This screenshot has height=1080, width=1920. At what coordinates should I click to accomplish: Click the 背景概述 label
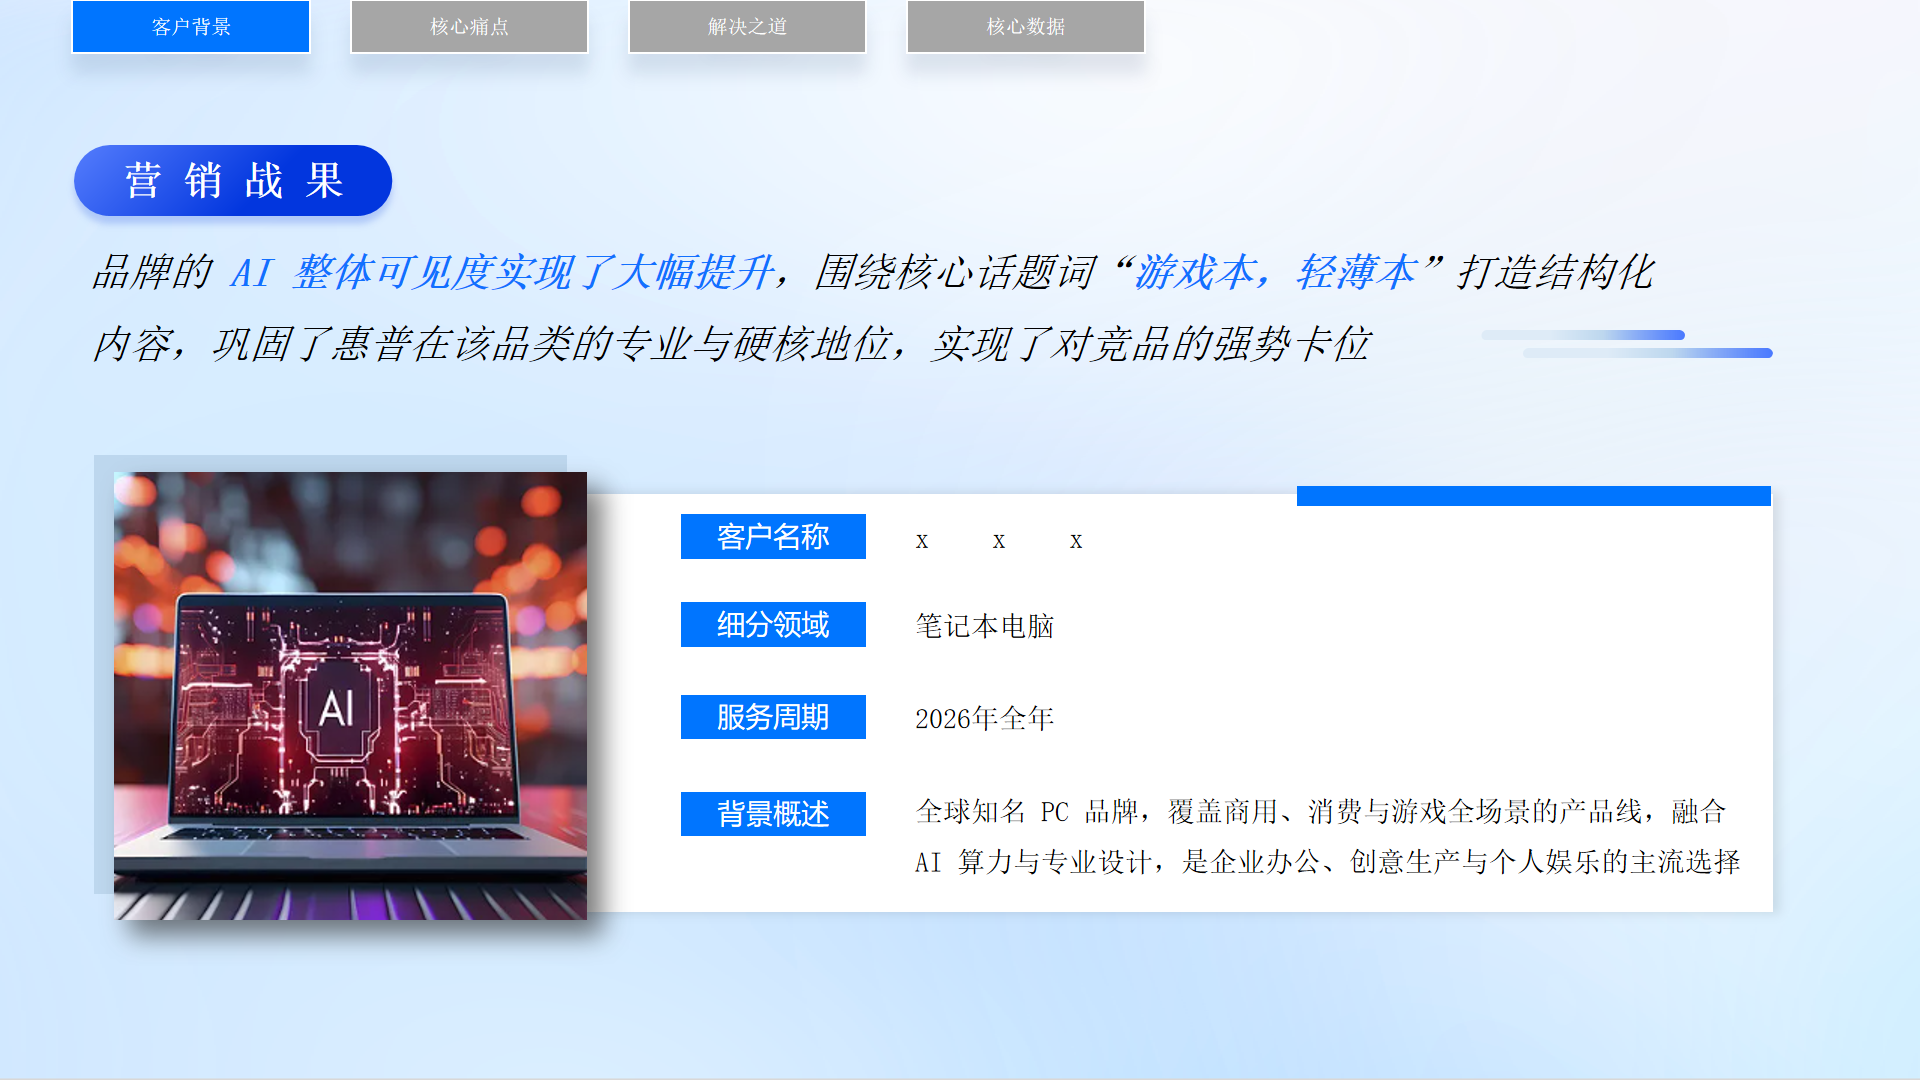coord(773,814)
